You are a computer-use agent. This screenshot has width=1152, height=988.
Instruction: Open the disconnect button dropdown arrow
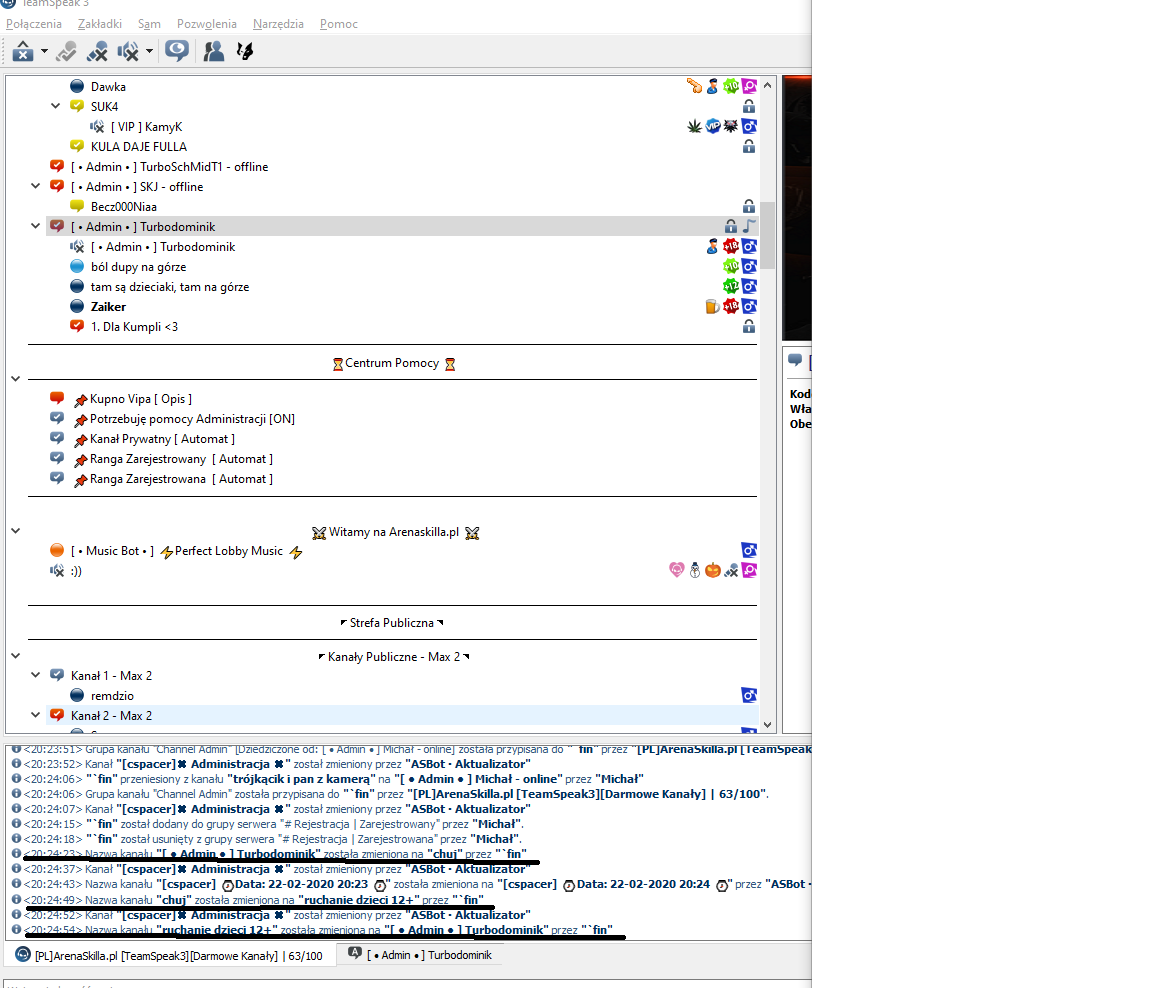click(44, 51)
